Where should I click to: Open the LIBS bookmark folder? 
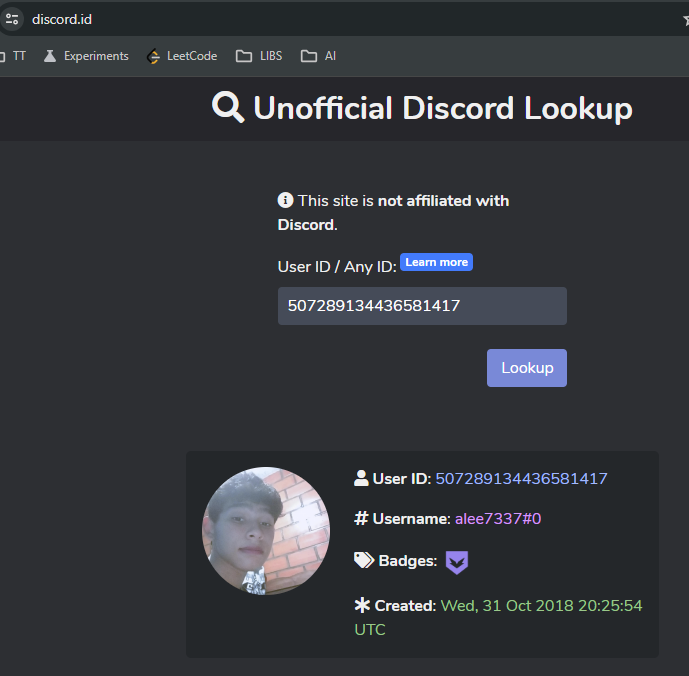[259, 56]
